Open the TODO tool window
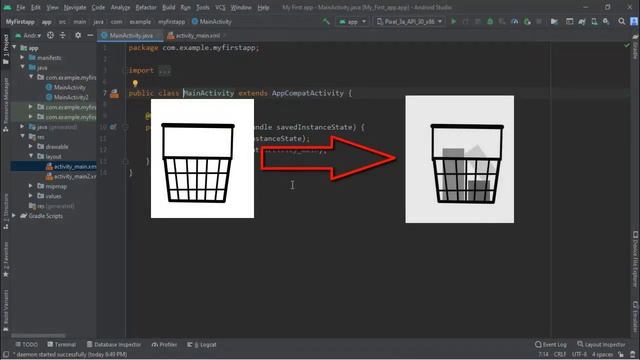Screen dimensions: 640x360 coord(27,344)
